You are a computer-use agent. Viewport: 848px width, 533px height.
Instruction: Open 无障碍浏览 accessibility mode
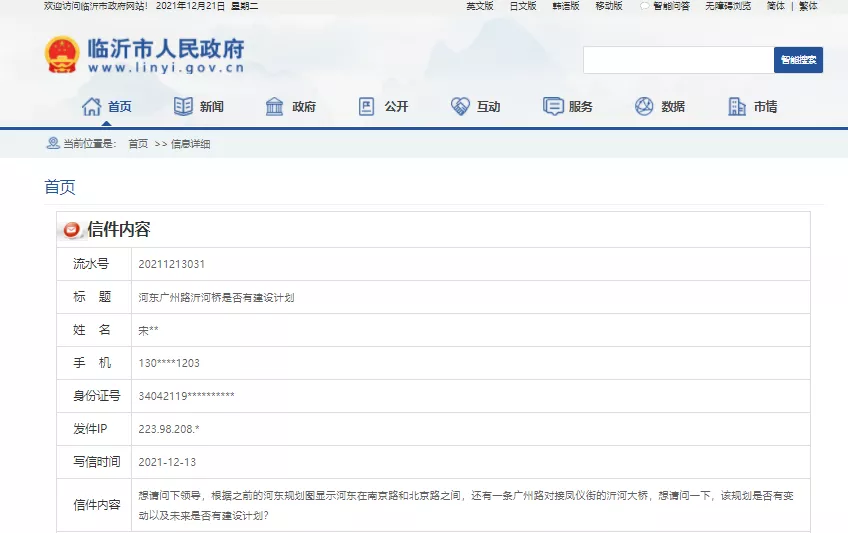point(728,6)
